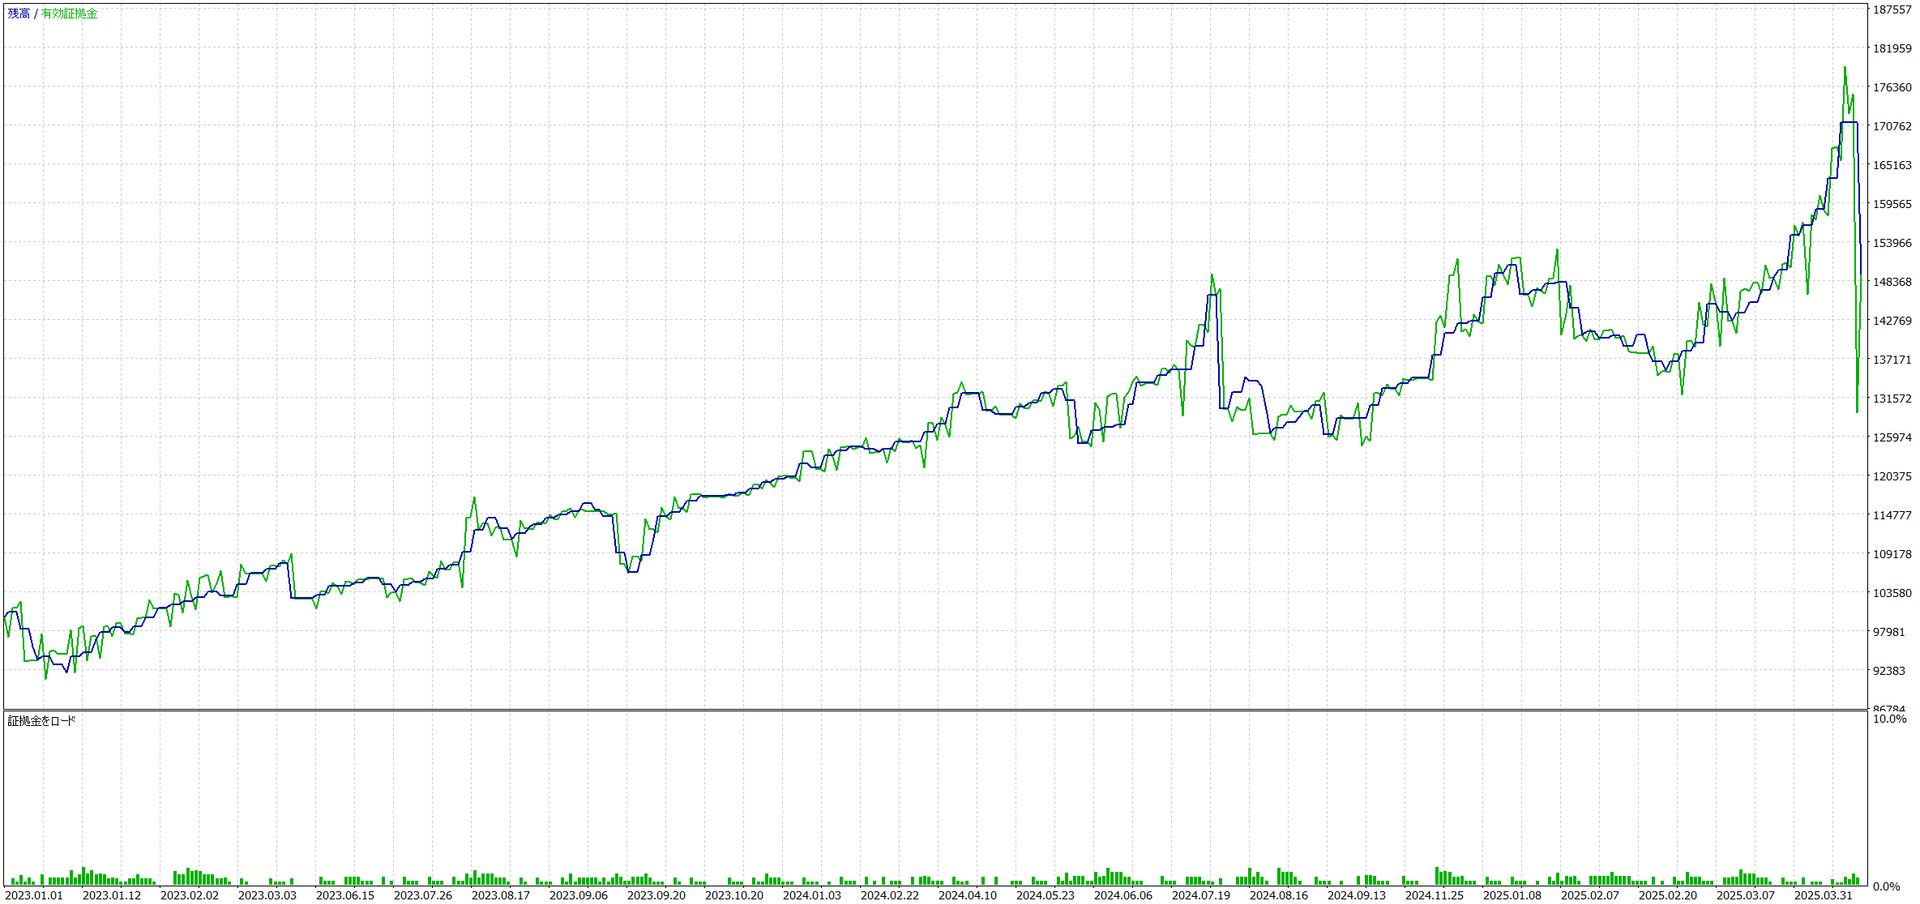This screenshot has height=904, width=1920.
Task: Click the 109178 price axis value
Action: pos(1892,554)
